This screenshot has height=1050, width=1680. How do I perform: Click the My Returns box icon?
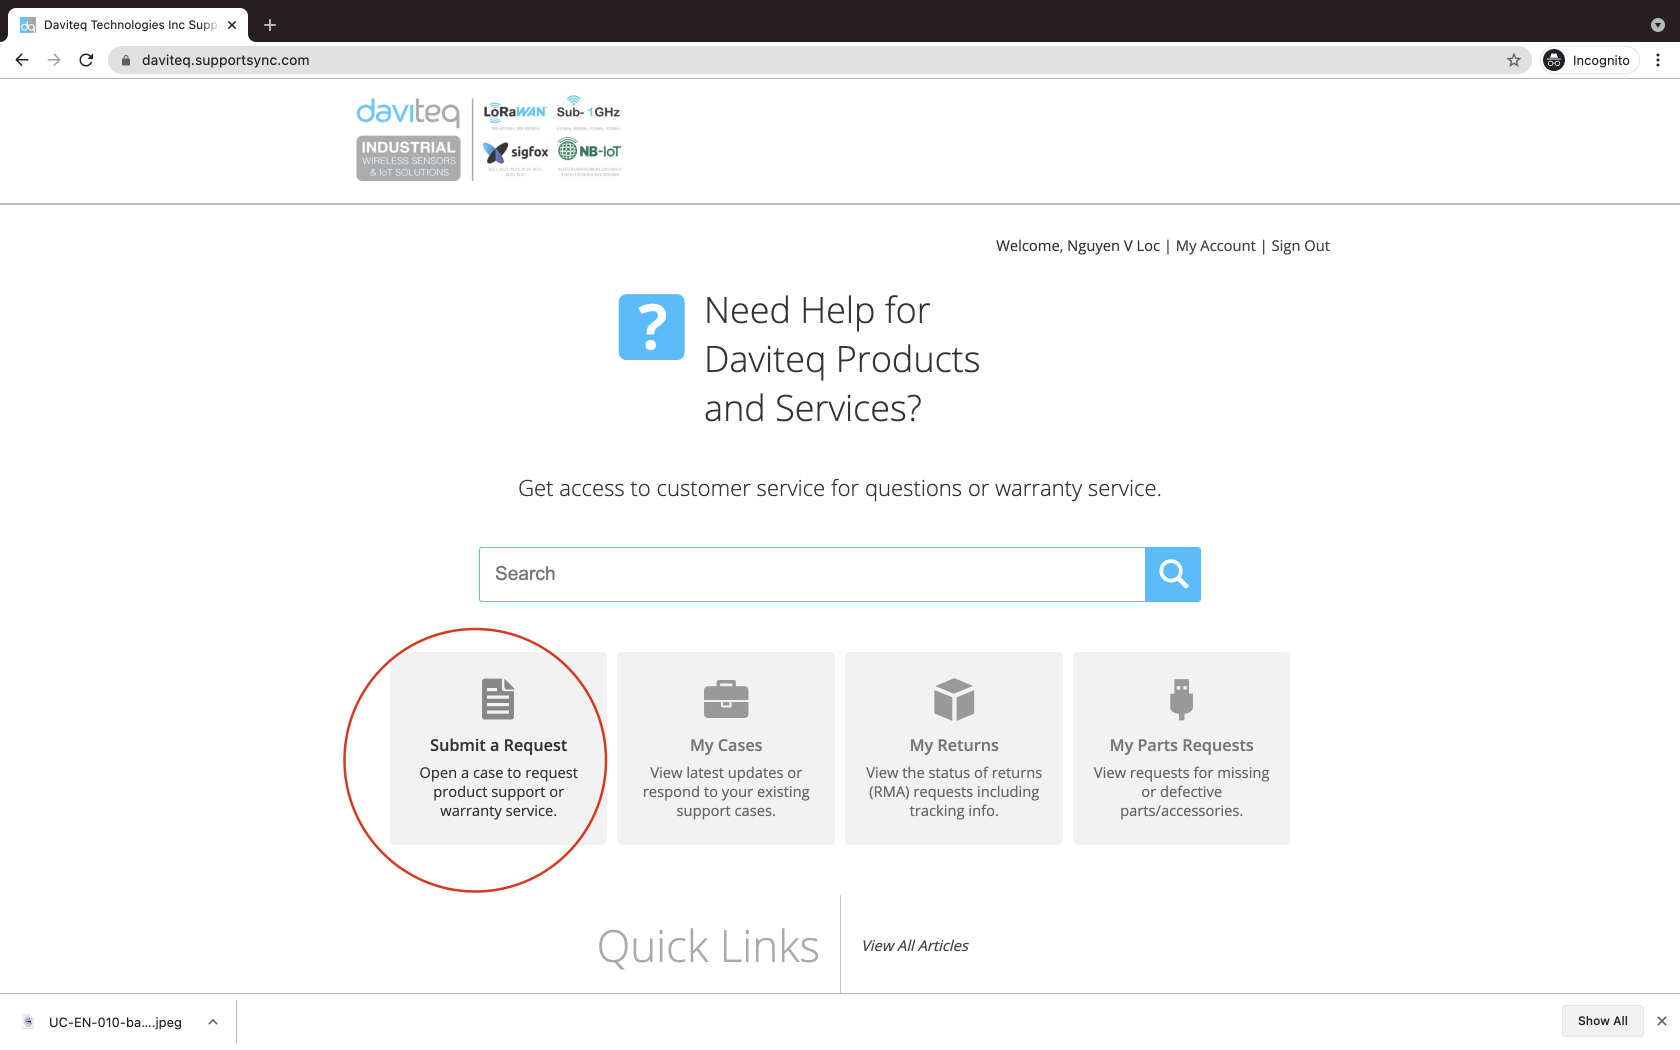[954, 699]
